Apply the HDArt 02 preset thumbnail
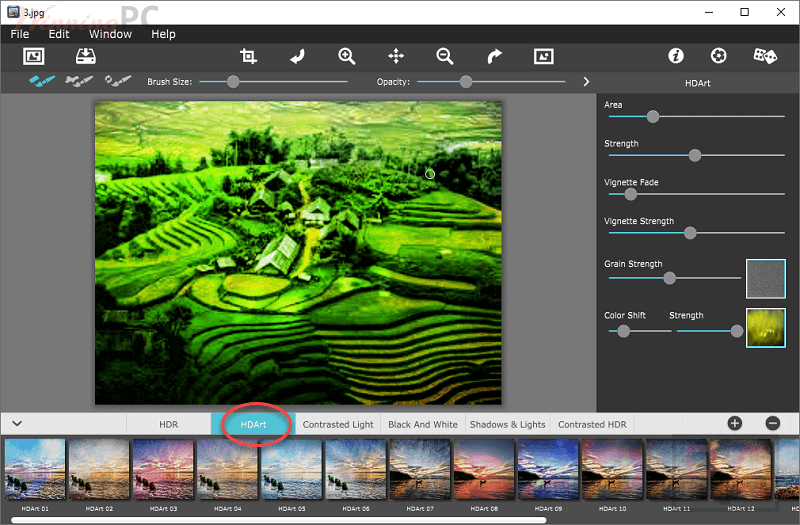Image resolution: width=800 pixels, height=525 pixels. (x=99, y=469)
